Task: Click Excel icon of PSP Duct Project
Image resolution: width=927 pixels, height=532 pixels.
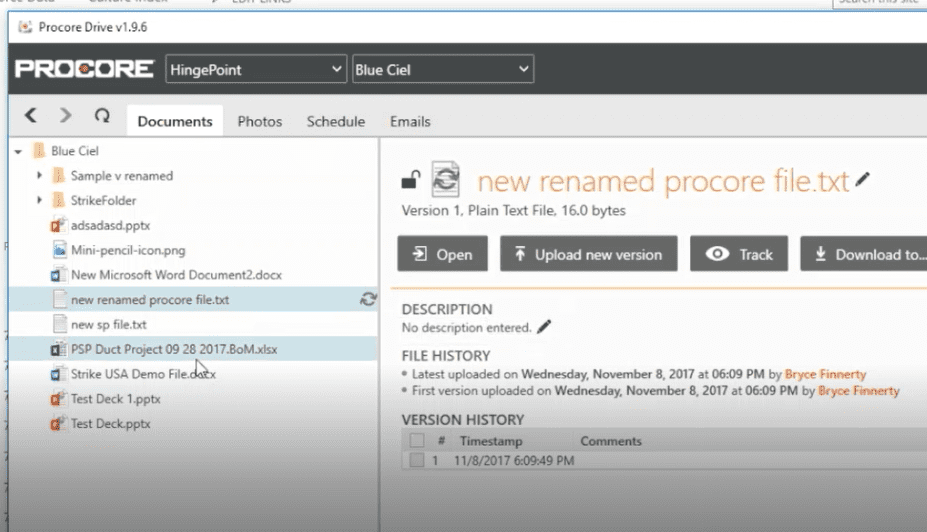Action: coord(58,349)
